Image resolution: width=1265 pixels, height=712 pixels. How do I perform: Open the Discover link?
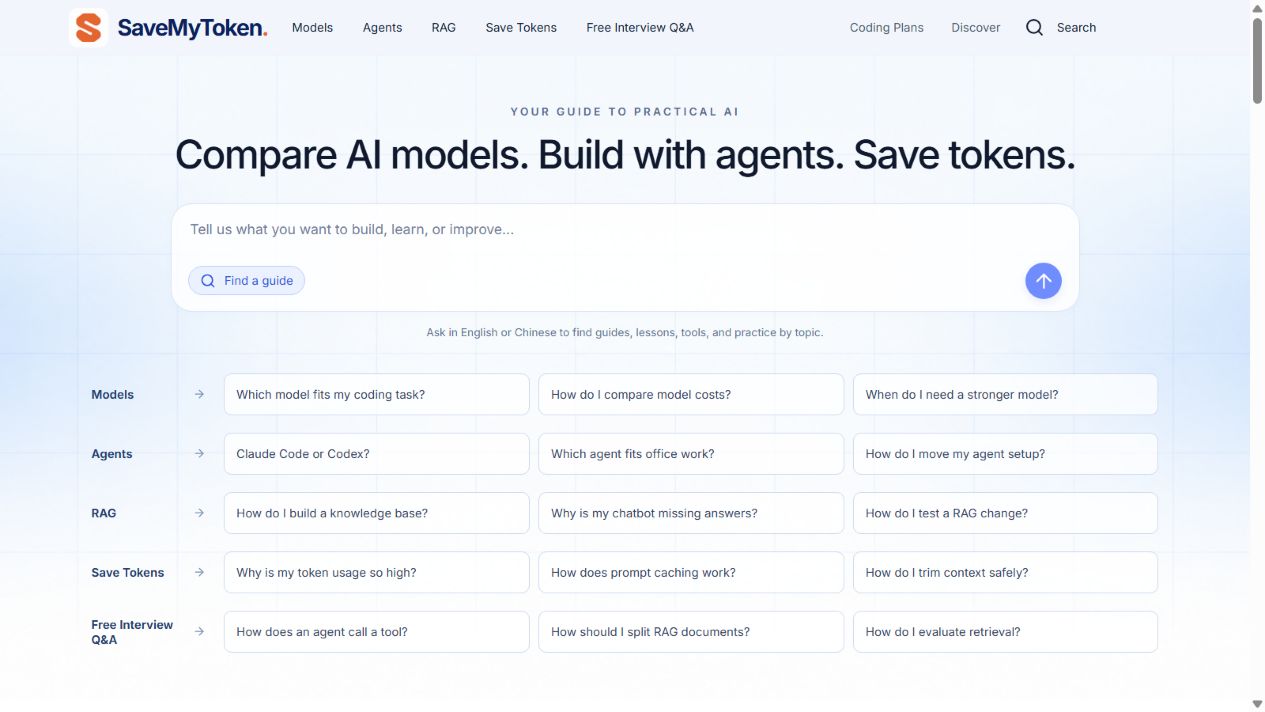[x=976, y=27]
